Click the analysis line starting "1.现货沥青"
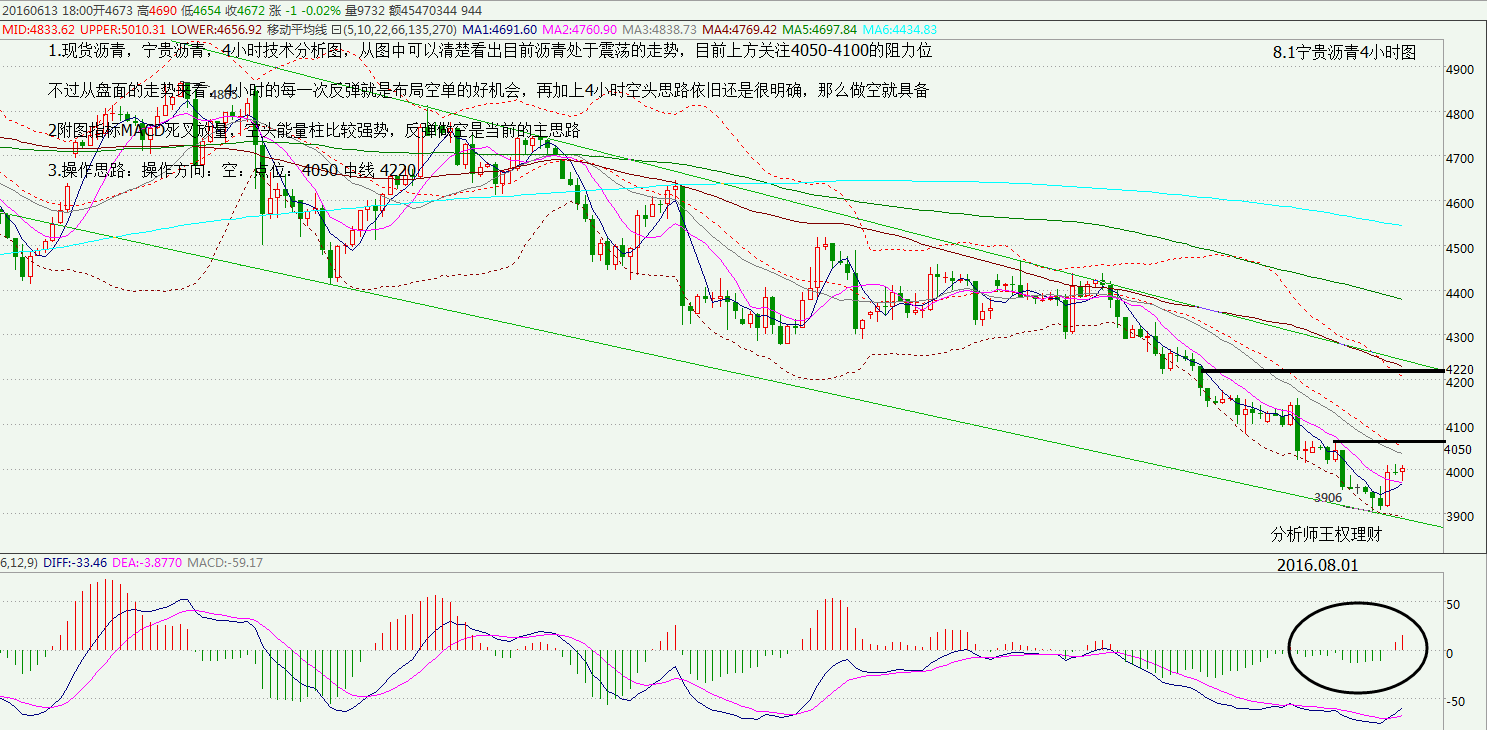Screen dimensions: 1487x730 click(490, 50)
